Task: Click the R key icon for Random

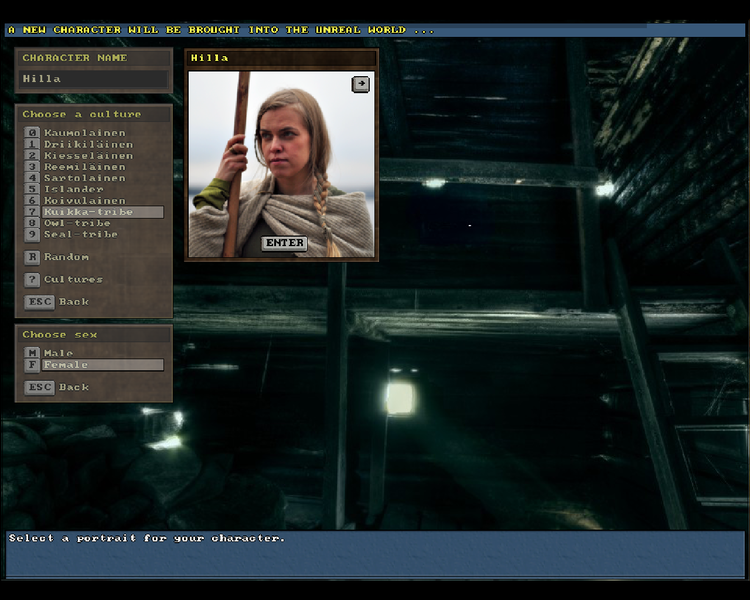Action: (x=33, y=257)
